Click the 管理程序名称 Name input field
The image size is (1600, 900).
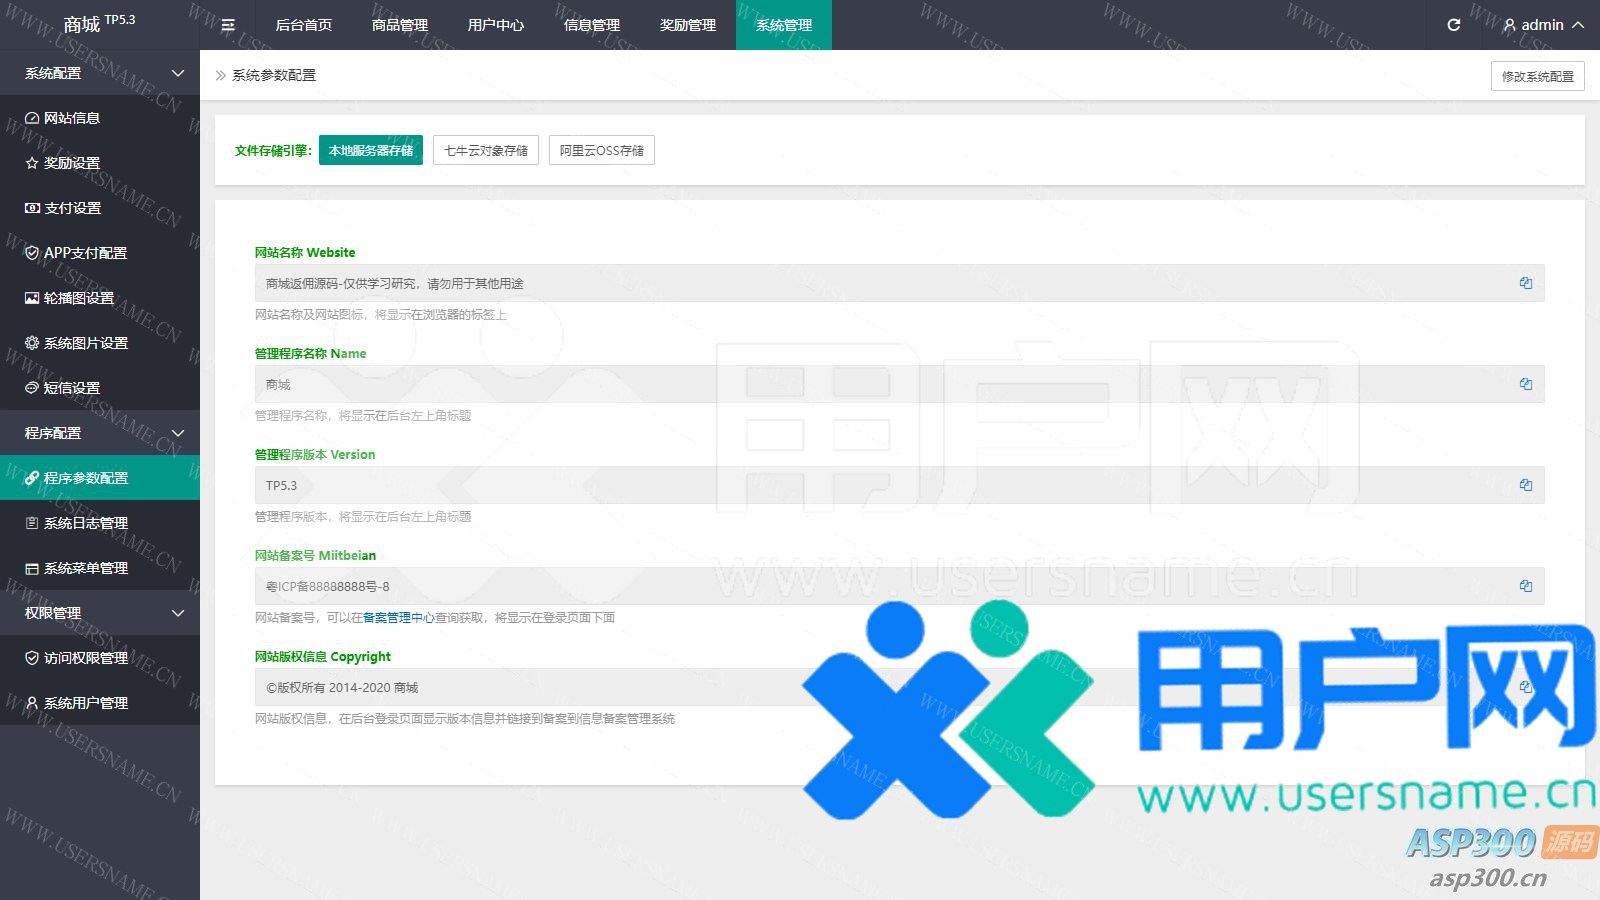tap(899, 384)
